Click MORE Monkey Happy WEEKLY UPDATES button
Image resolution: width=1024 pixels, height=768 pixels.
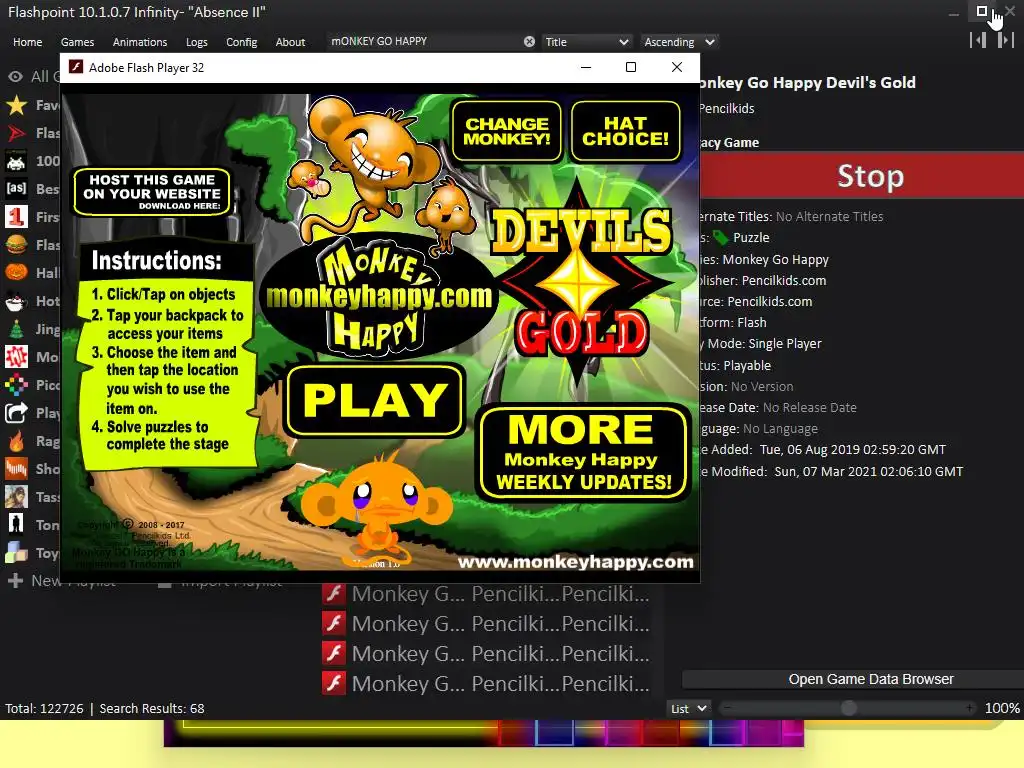[583, 453]
